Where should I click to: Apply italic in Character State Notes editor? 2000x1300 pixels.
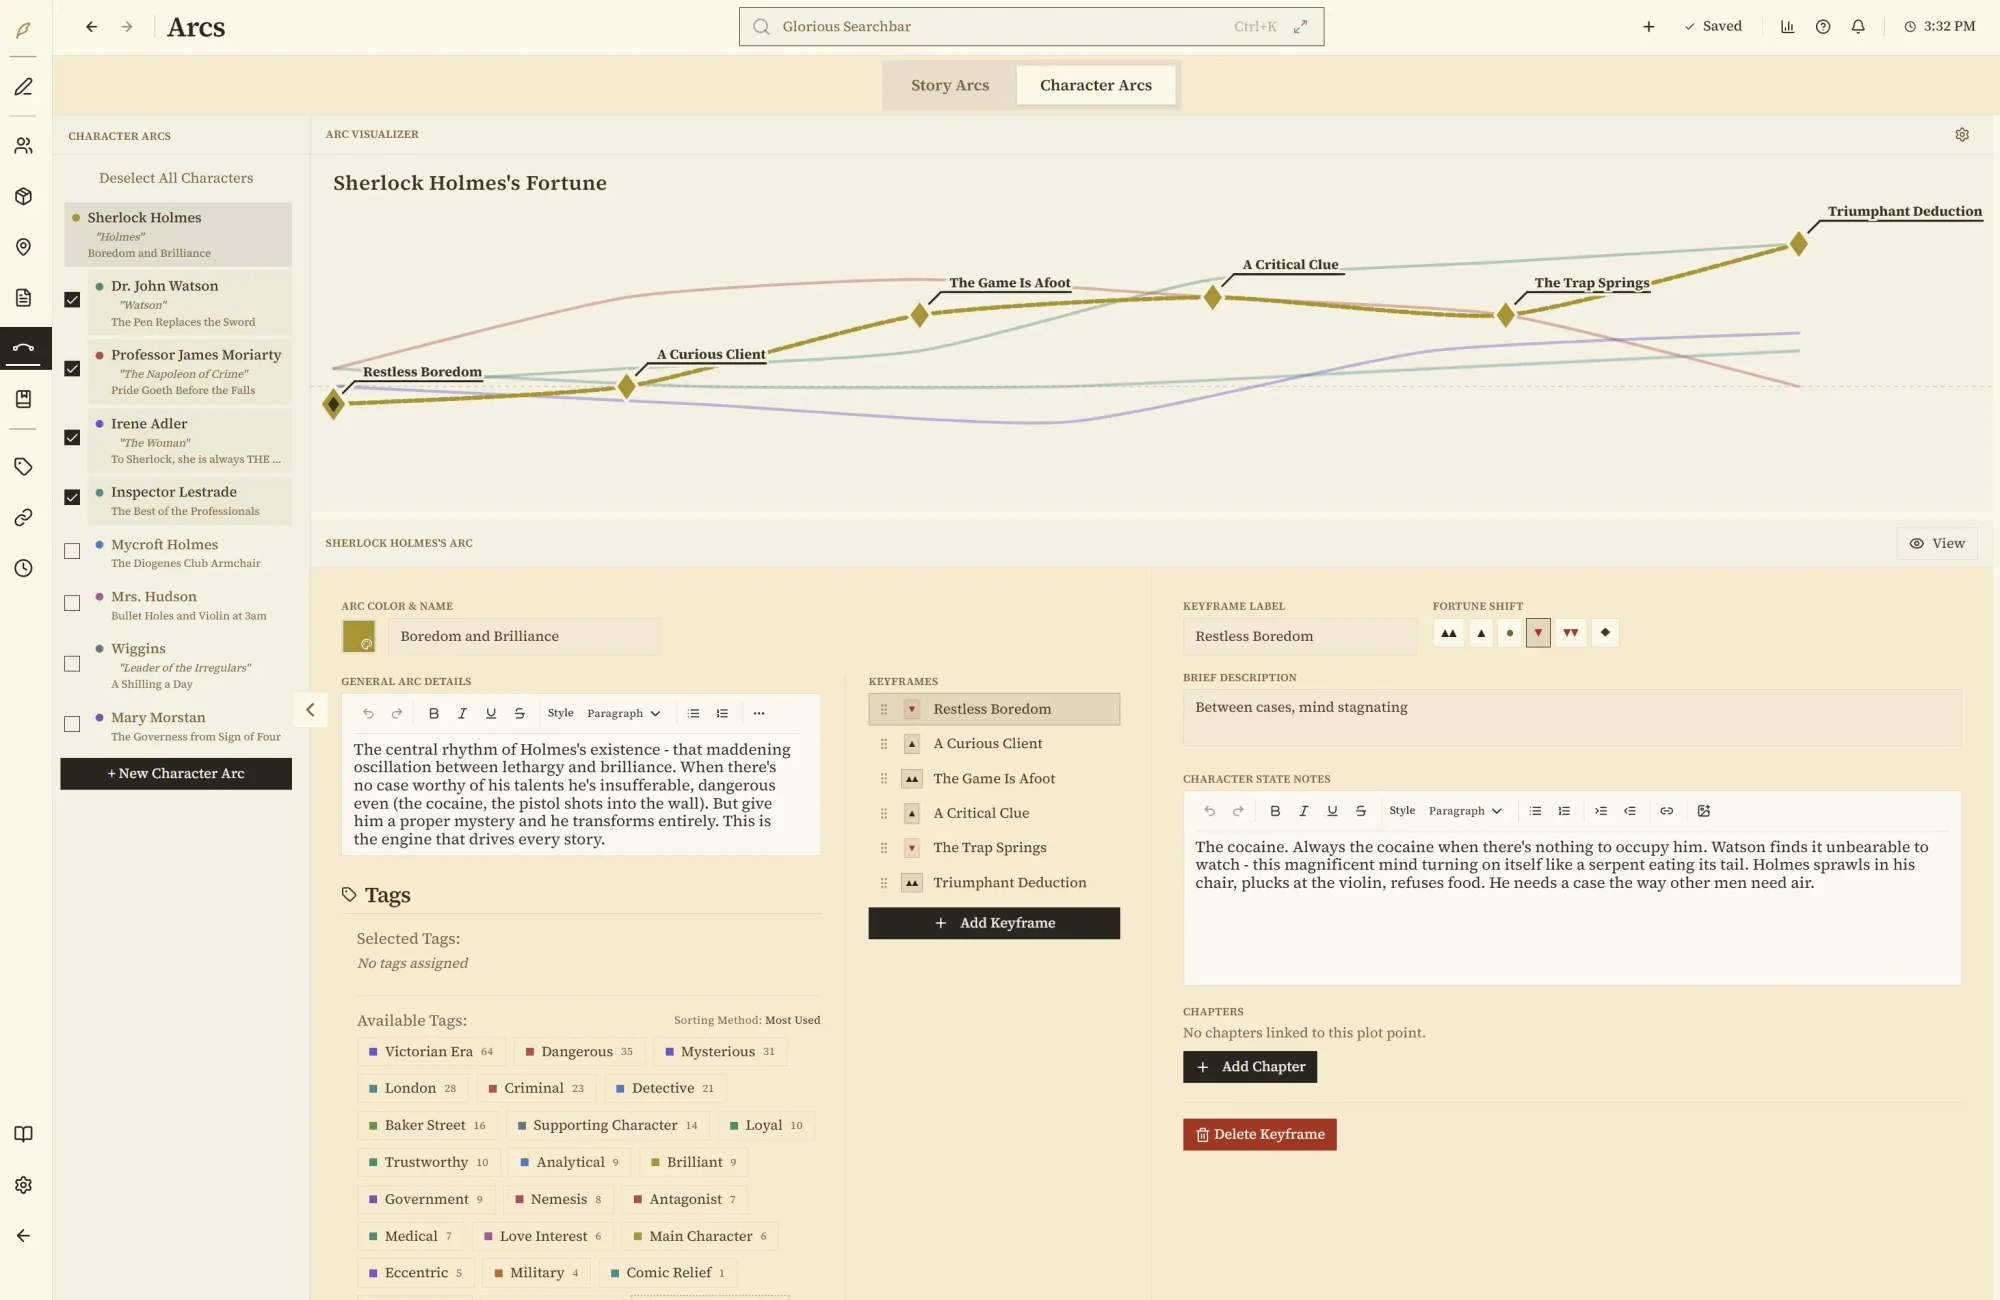point(1303,811)
